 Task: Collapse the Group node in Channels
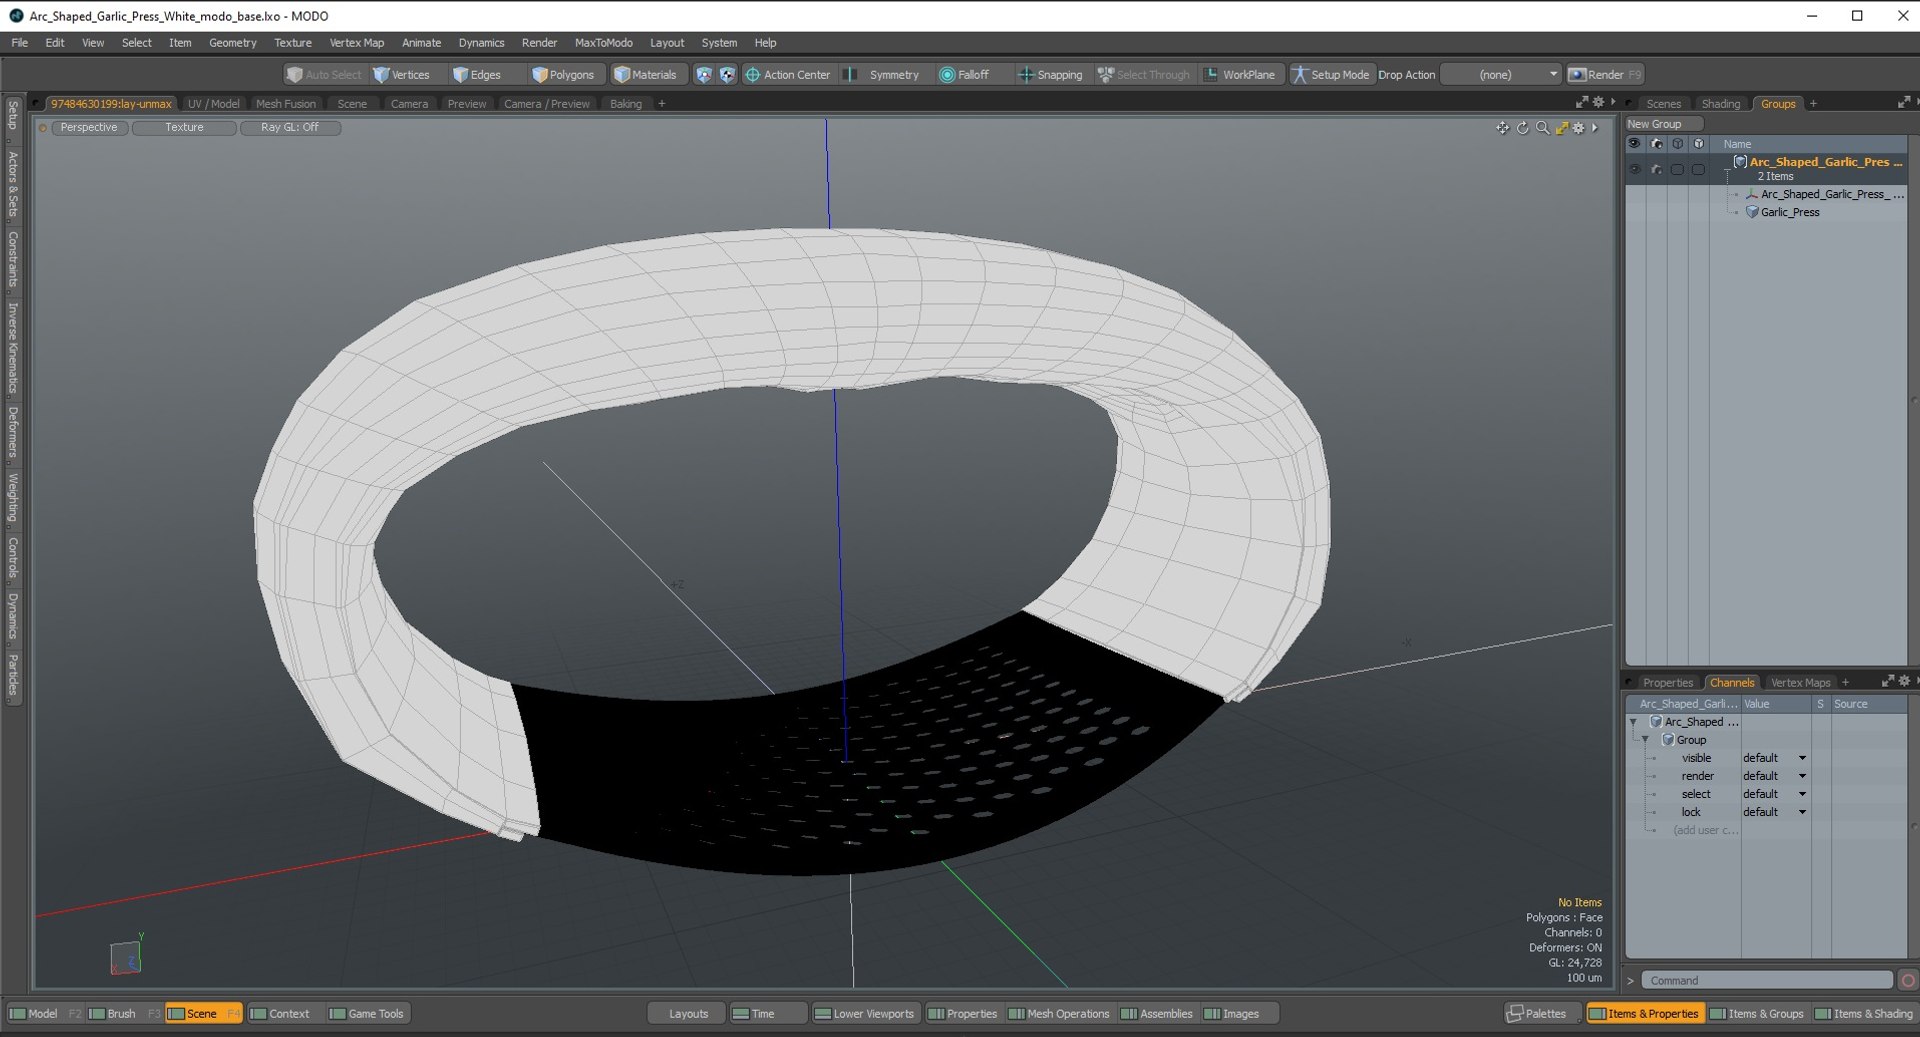1645,740
